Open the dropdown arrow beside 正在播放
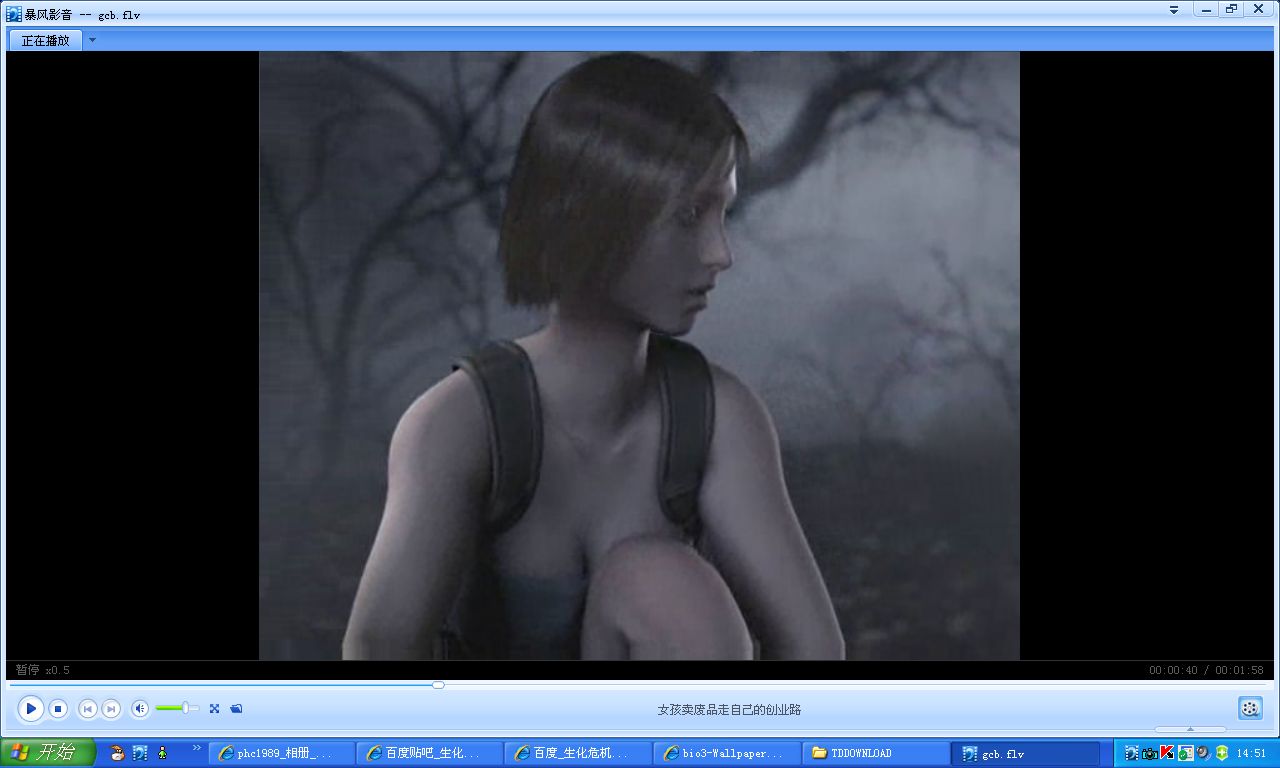This screenshot has width=1280, height=768. (x=92, y=41)
